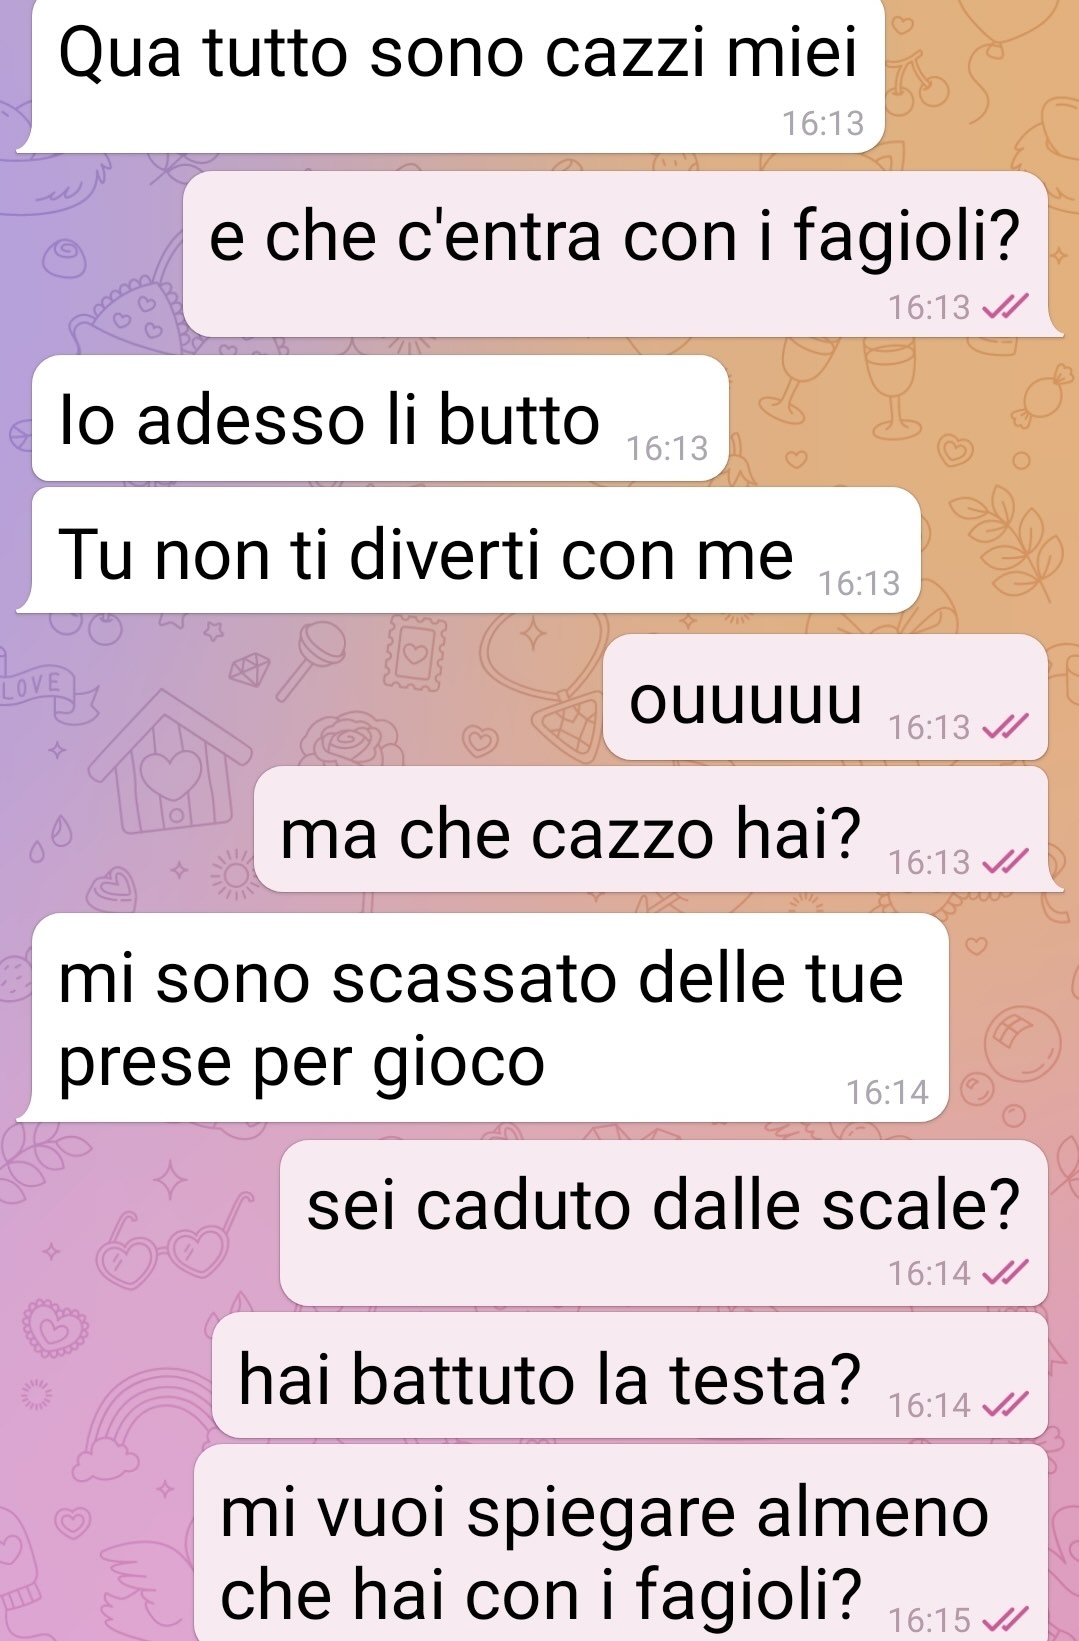Click read receipt on 'e che c'entra' message
Viewport: 1079px width, 1641px height.
[1006, 307]
